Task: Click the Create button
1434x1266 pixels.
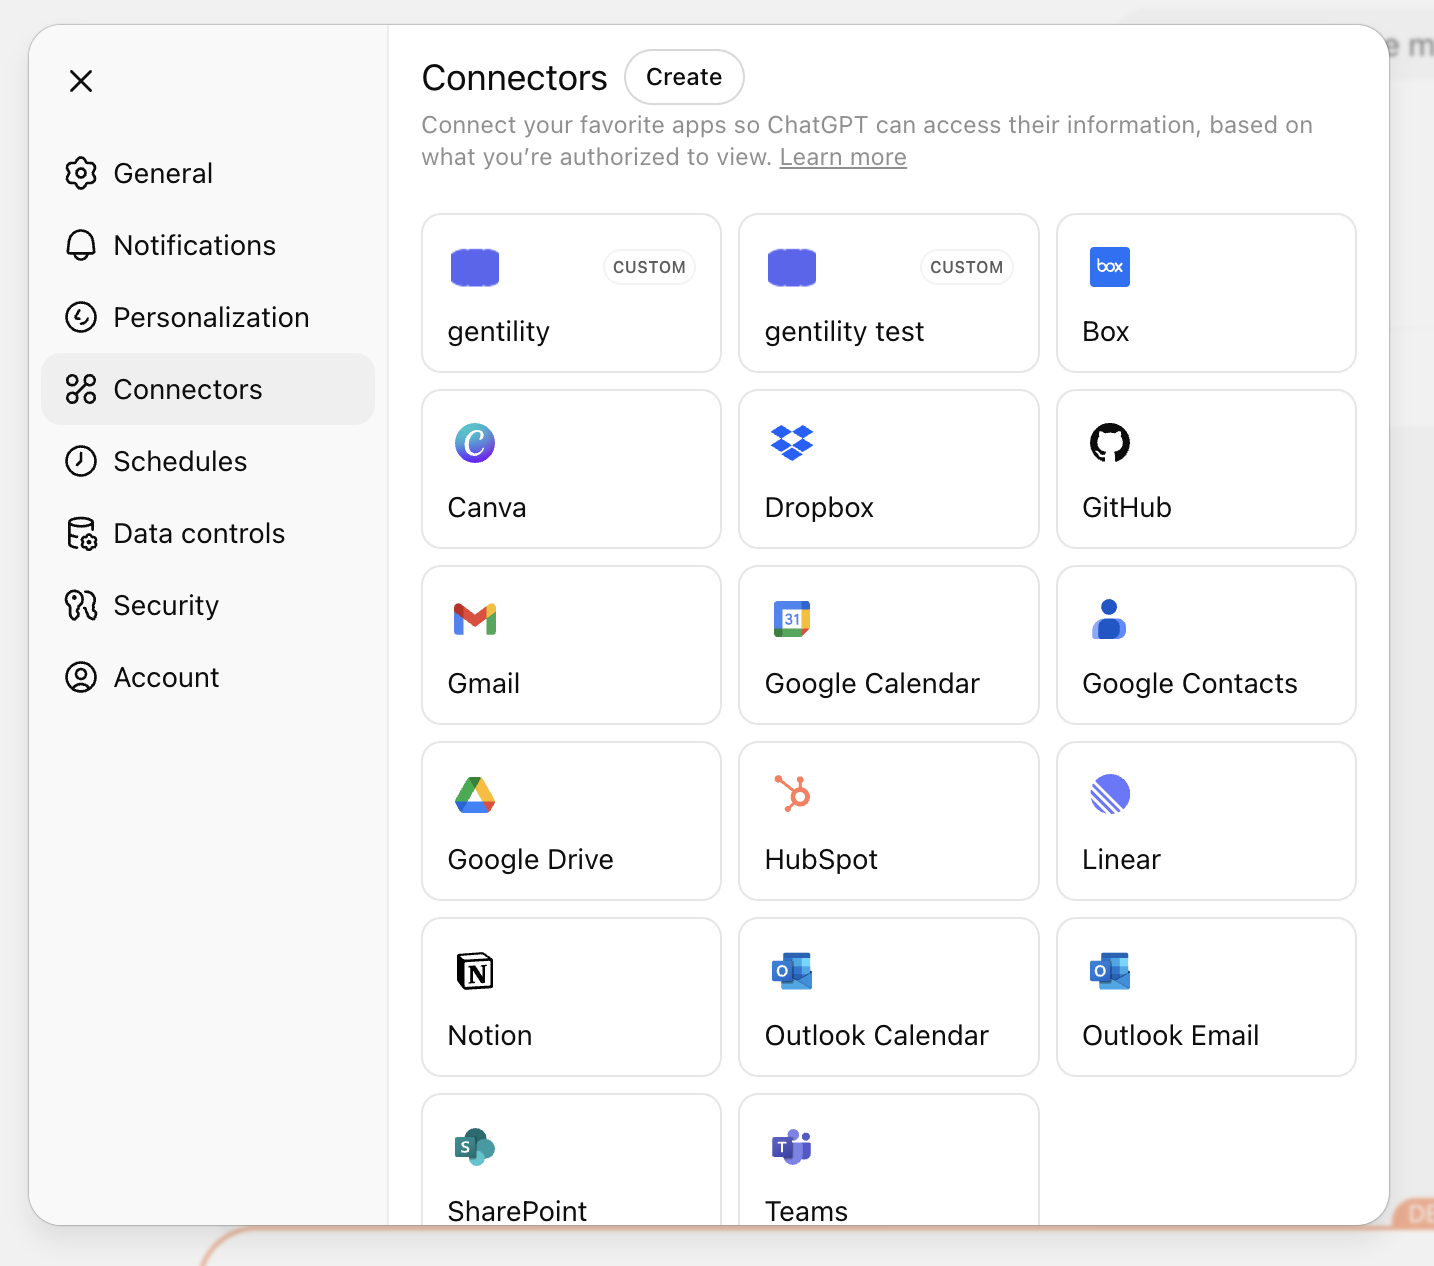Action: coord(684,77)
